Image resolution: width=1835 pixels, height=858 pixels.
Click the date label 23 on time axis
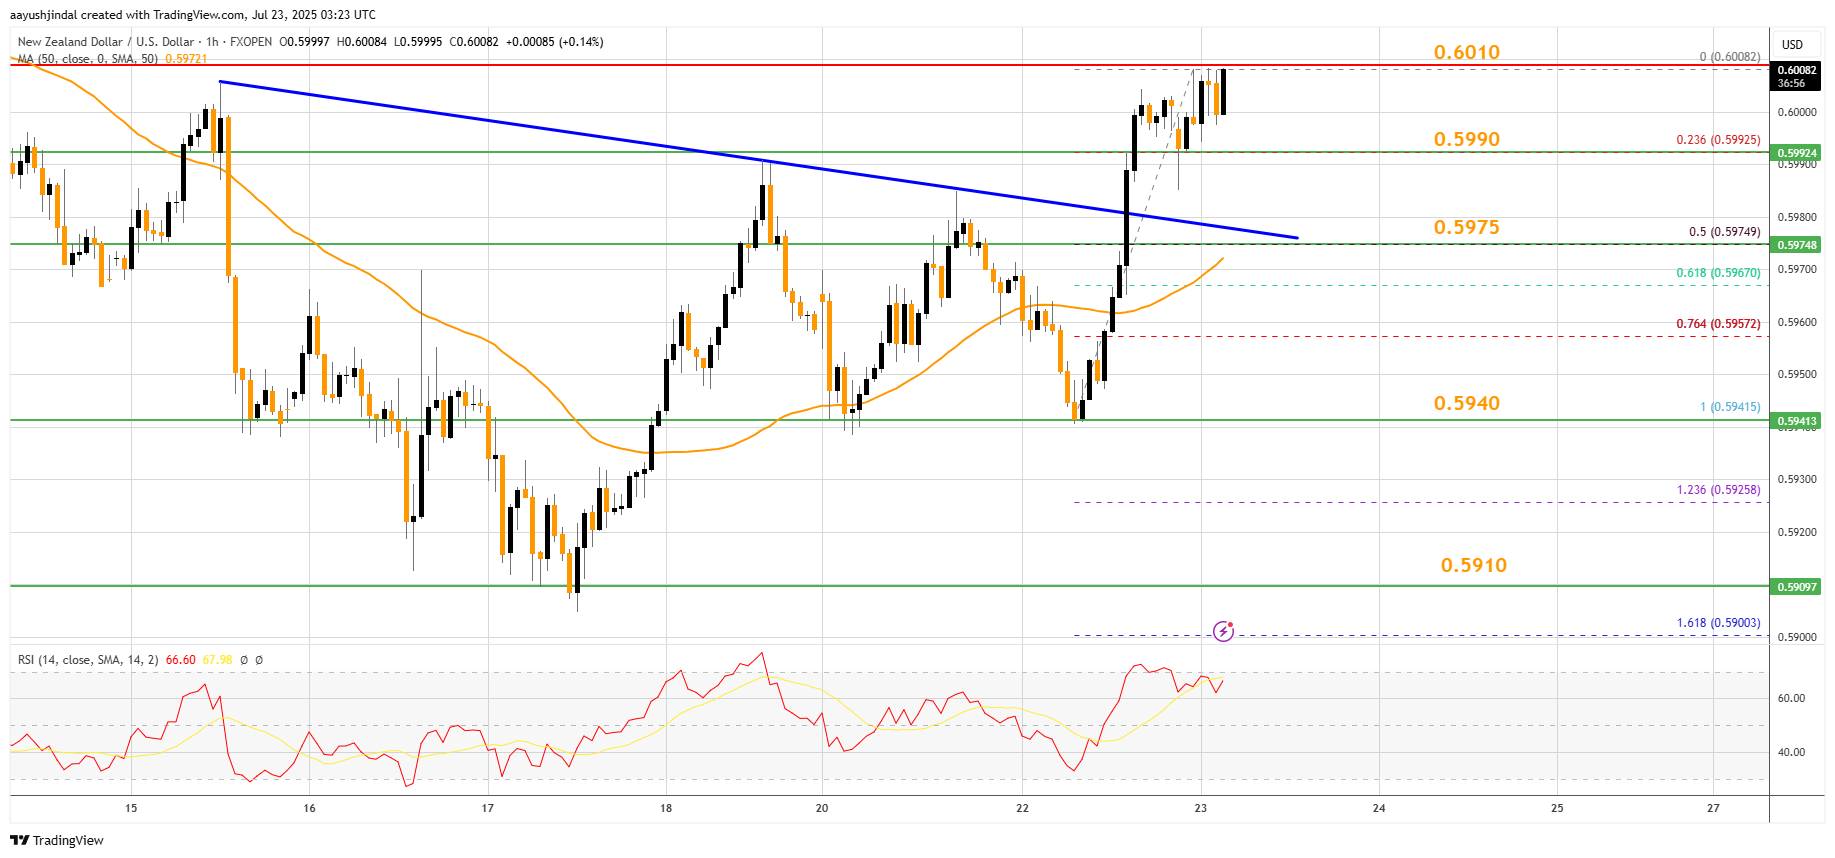point(1200,808)
